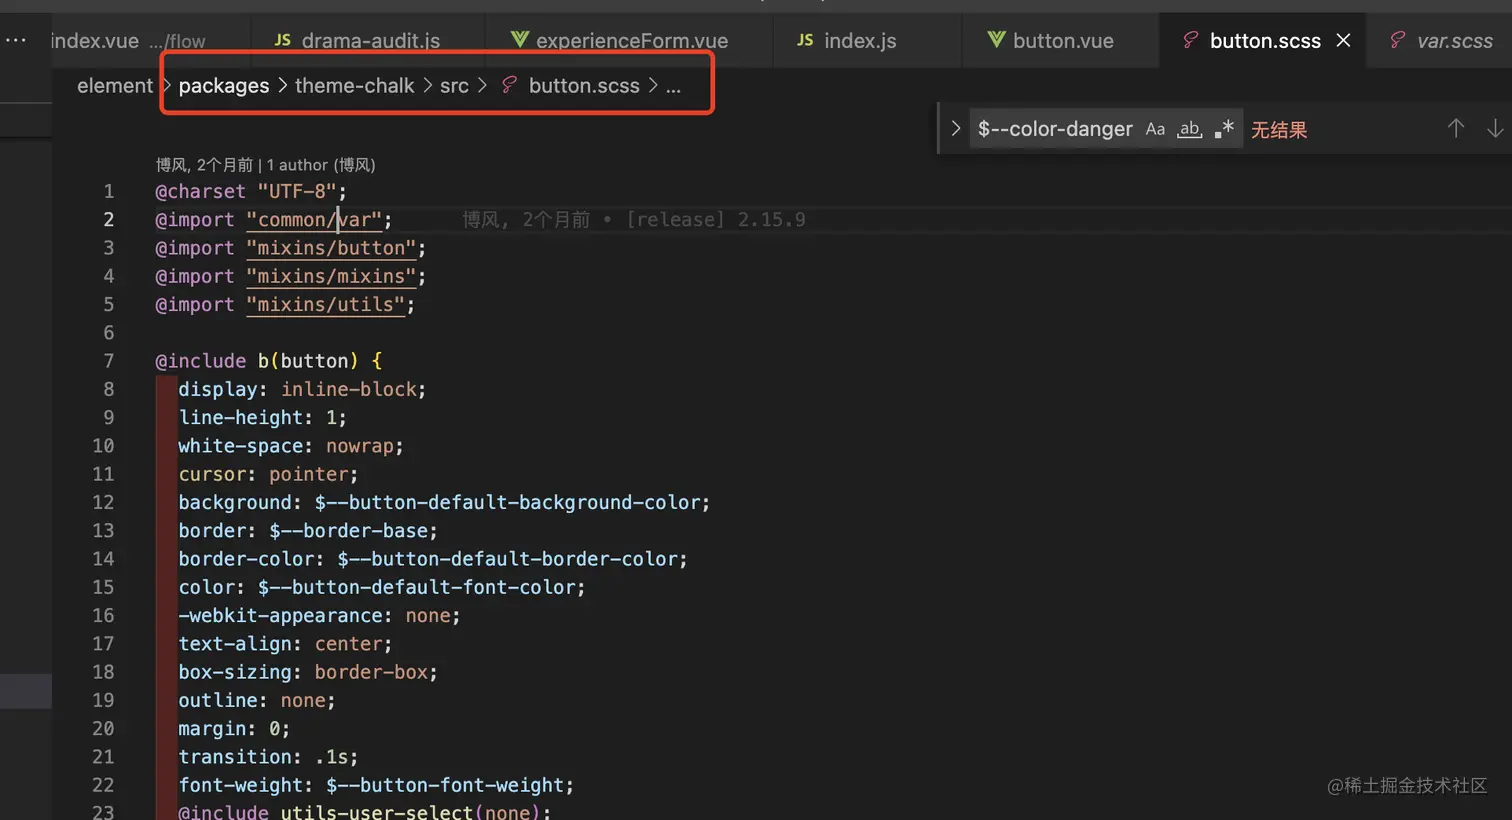Click the Vue icon on experienceForm.vue tab
The height and width of the screenshot is (820, 1512).
coord(520,40)
